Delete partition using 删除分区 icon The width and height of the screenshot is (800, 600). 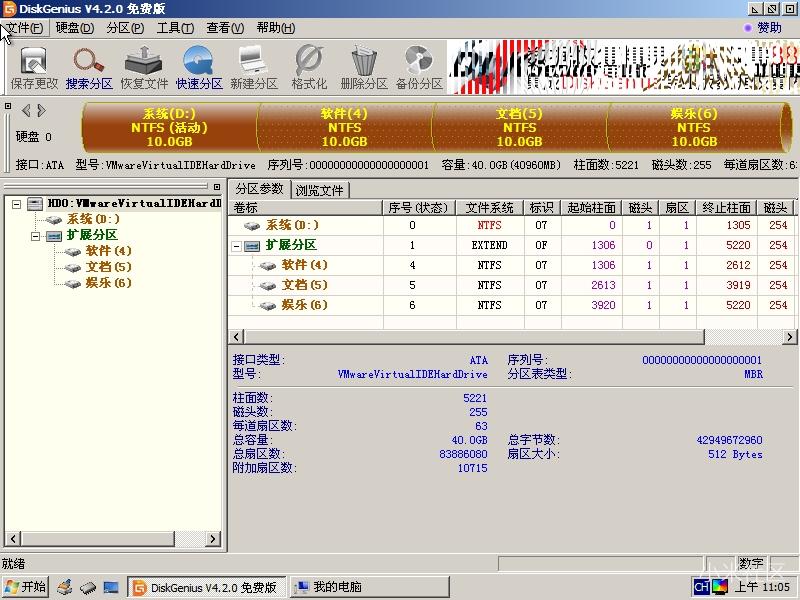point(364,65)
